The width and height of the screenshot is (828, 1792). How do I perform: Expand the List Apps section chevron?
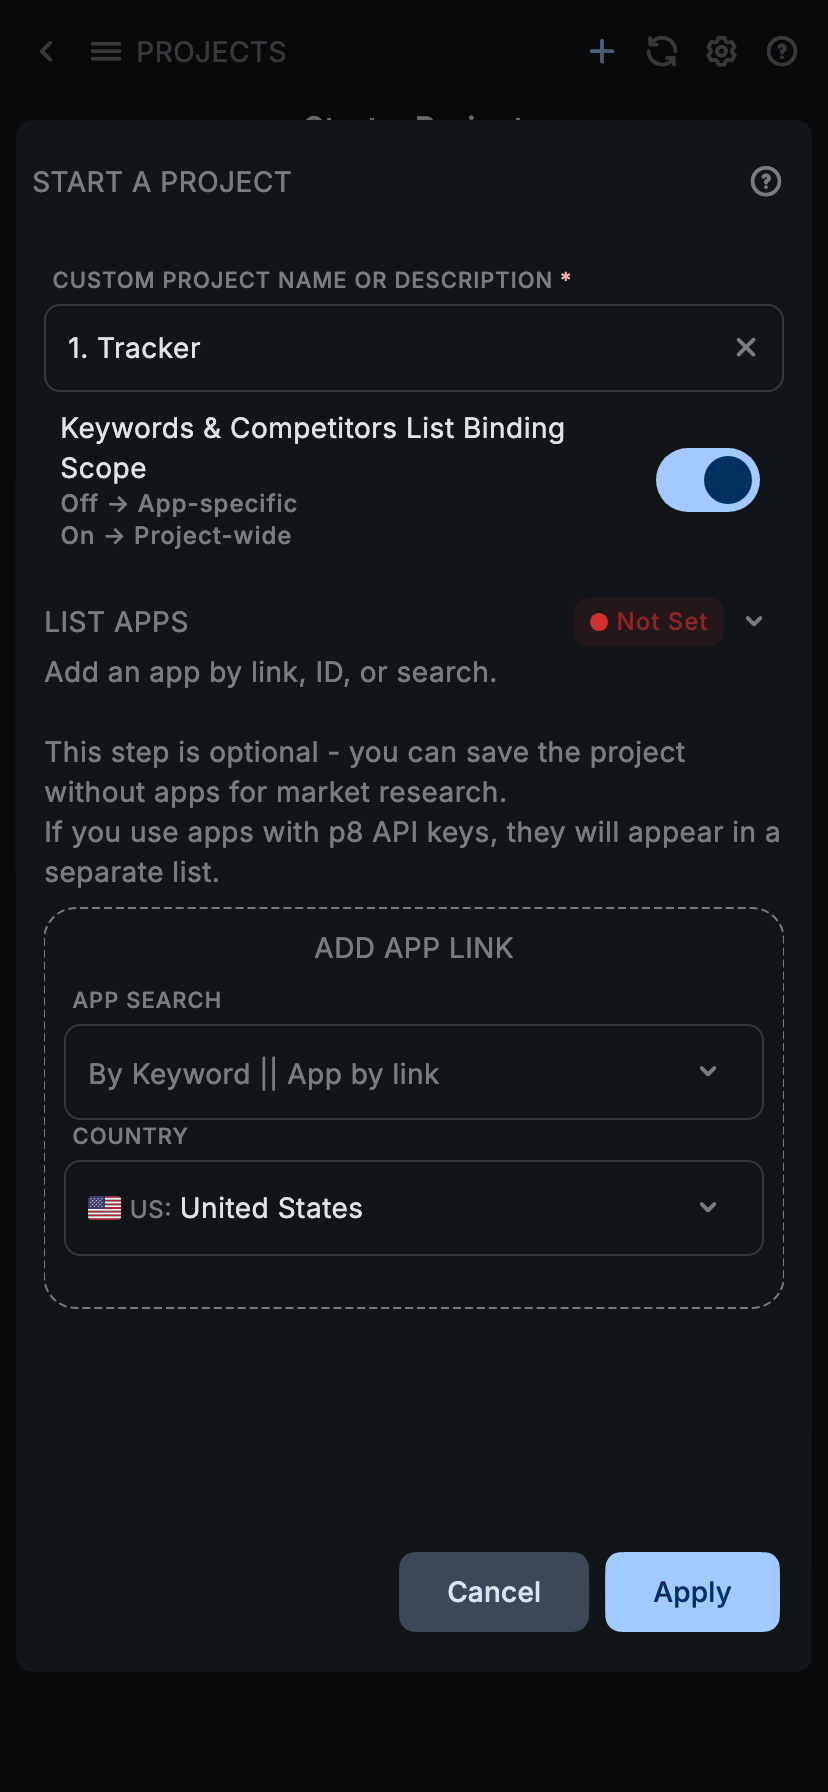pos(755,621)
